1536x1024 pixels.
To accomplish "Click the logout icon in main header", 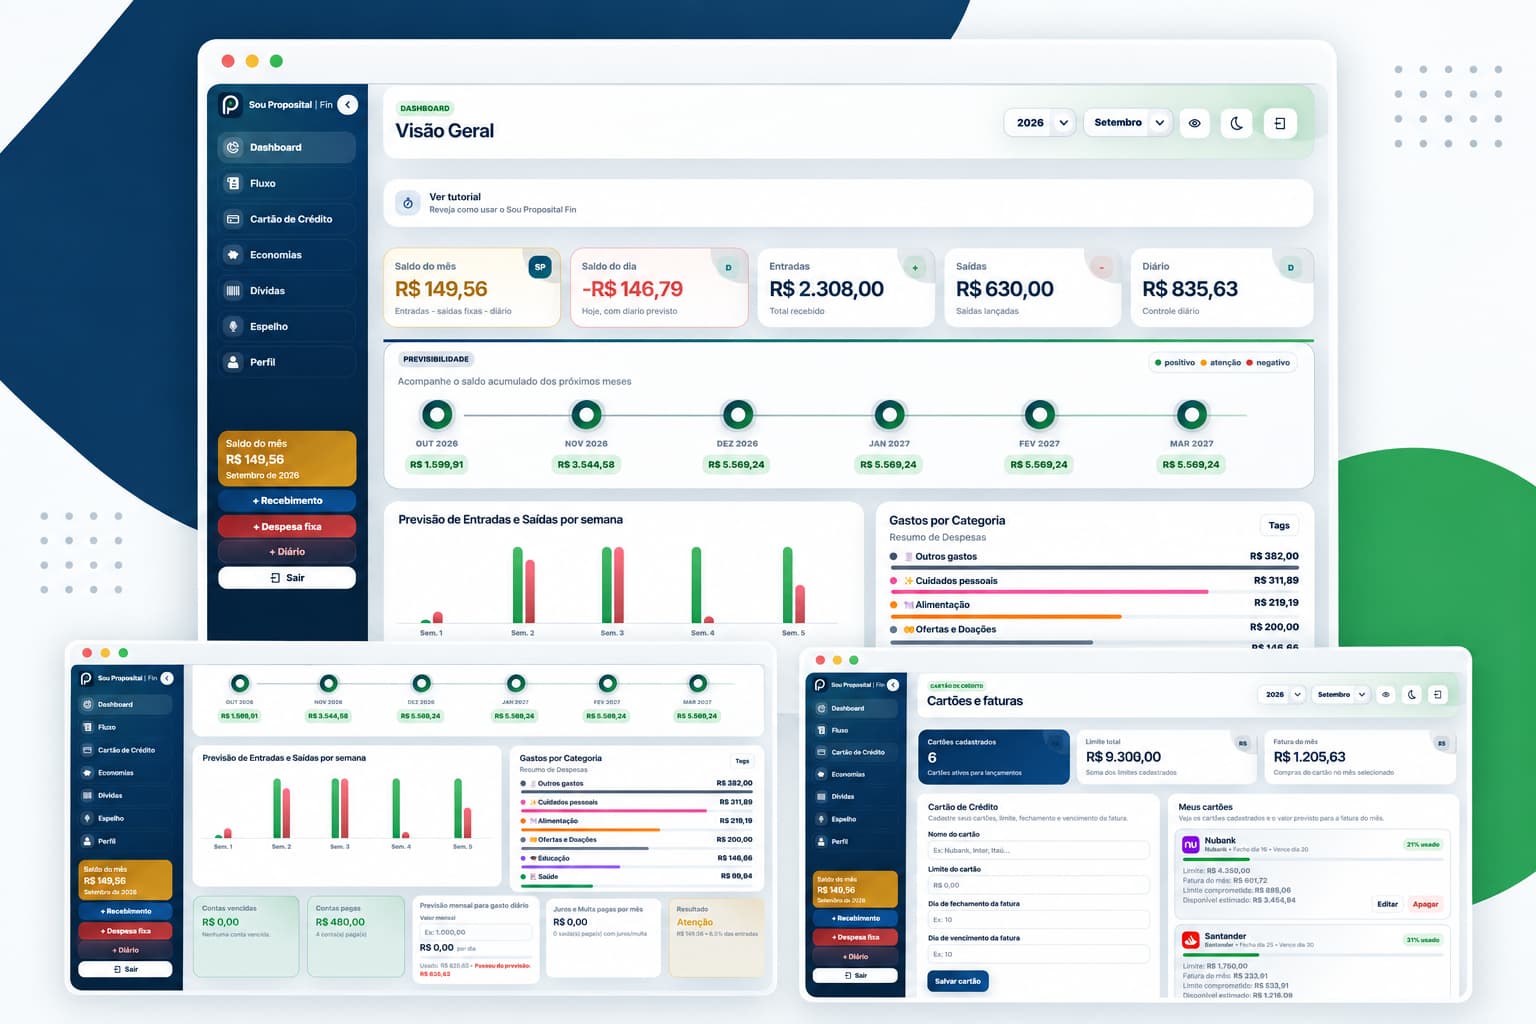I will click(1280, 123).
